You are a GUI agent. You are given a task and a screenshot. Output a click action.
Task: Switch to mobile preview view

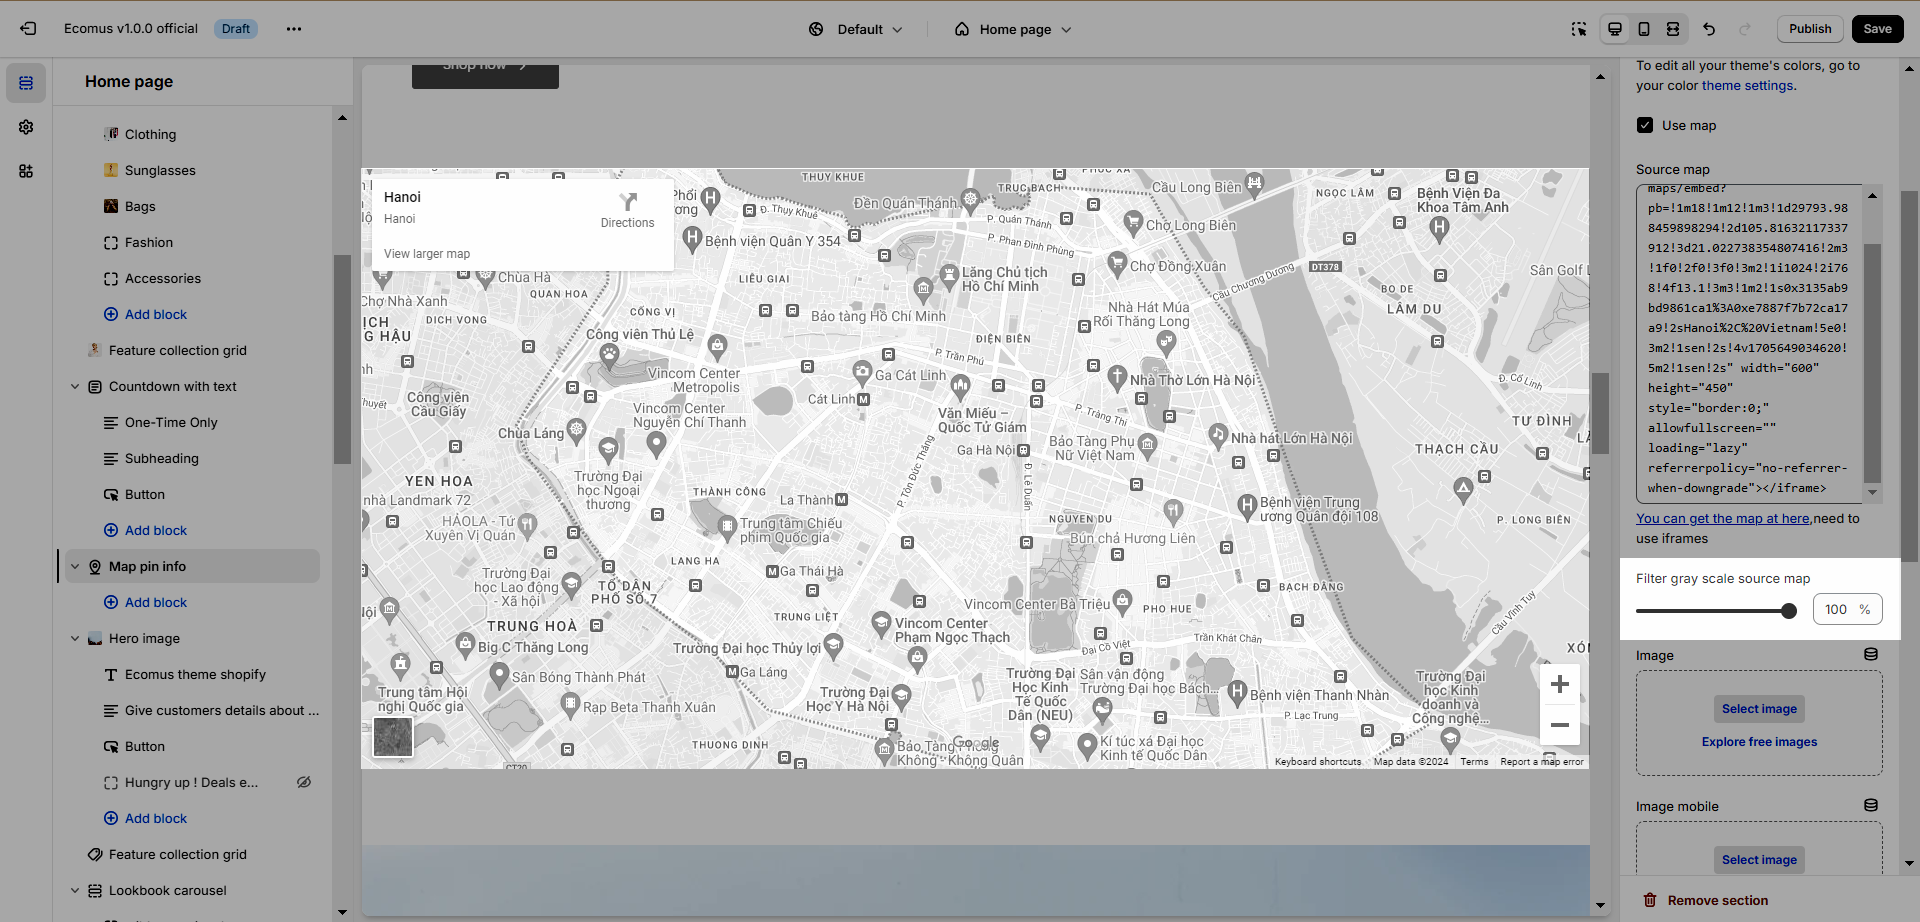1644,29
